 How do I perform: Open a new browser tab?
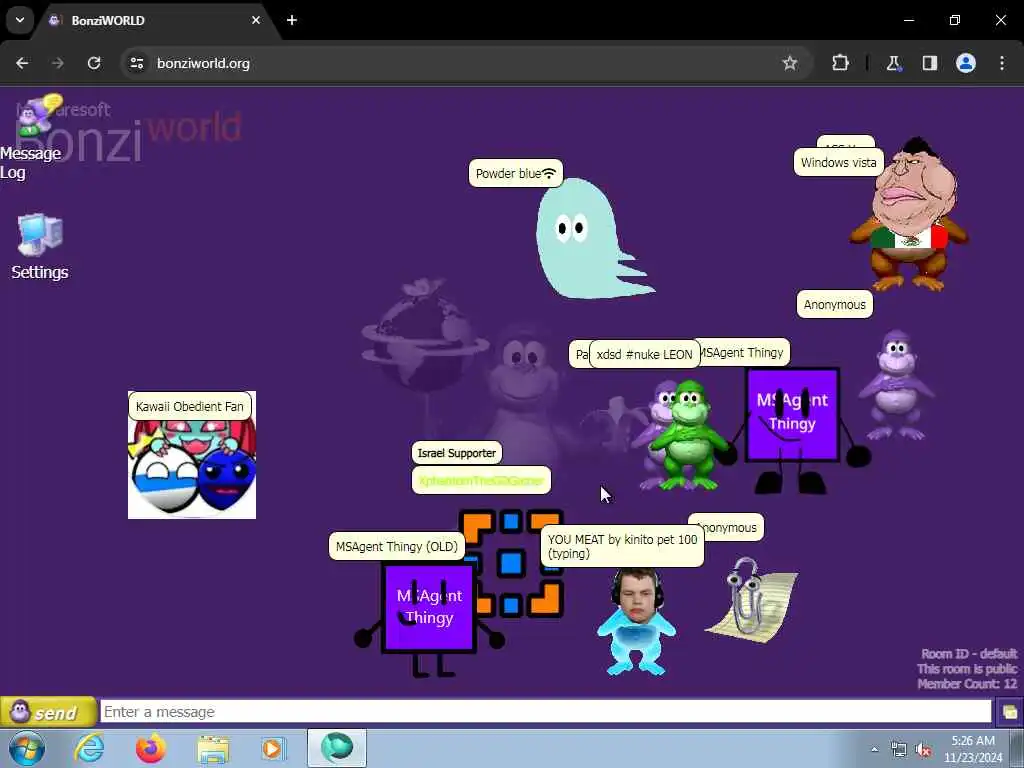pos(292,20)
